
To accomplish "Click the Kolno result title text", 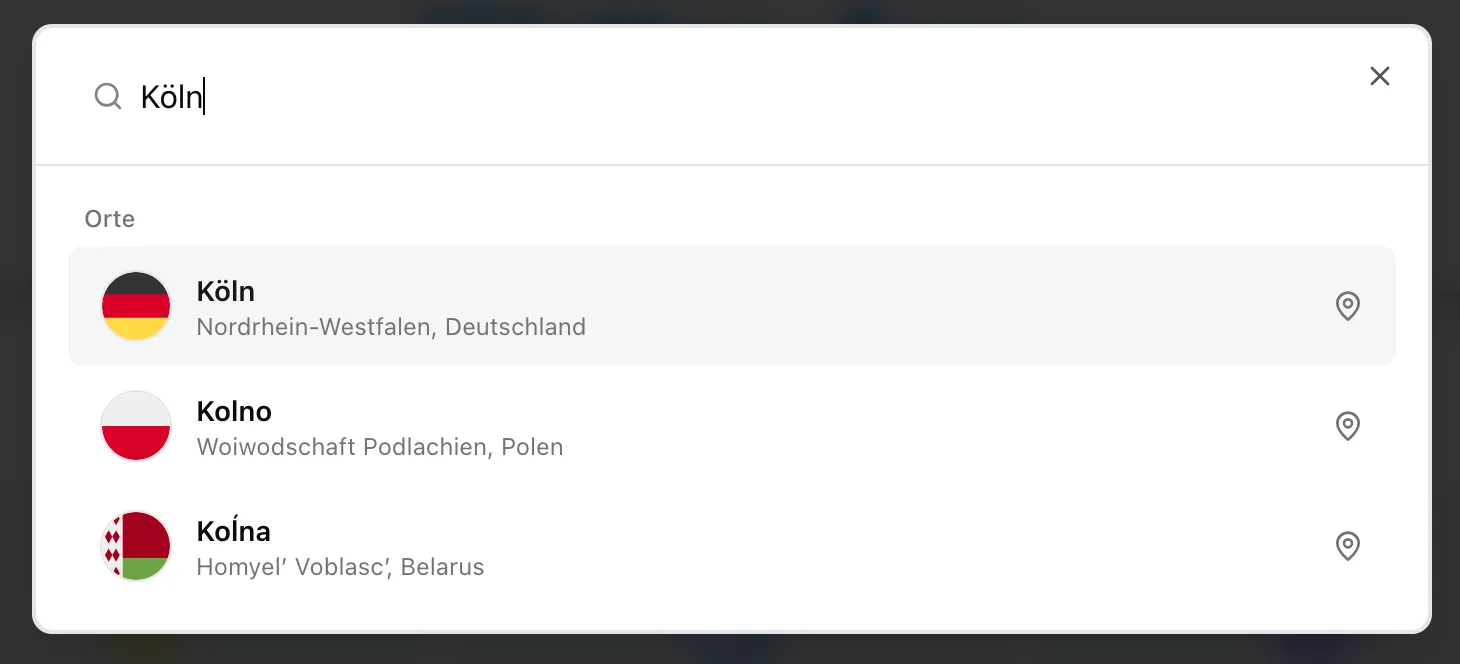I will click(234, 411).
